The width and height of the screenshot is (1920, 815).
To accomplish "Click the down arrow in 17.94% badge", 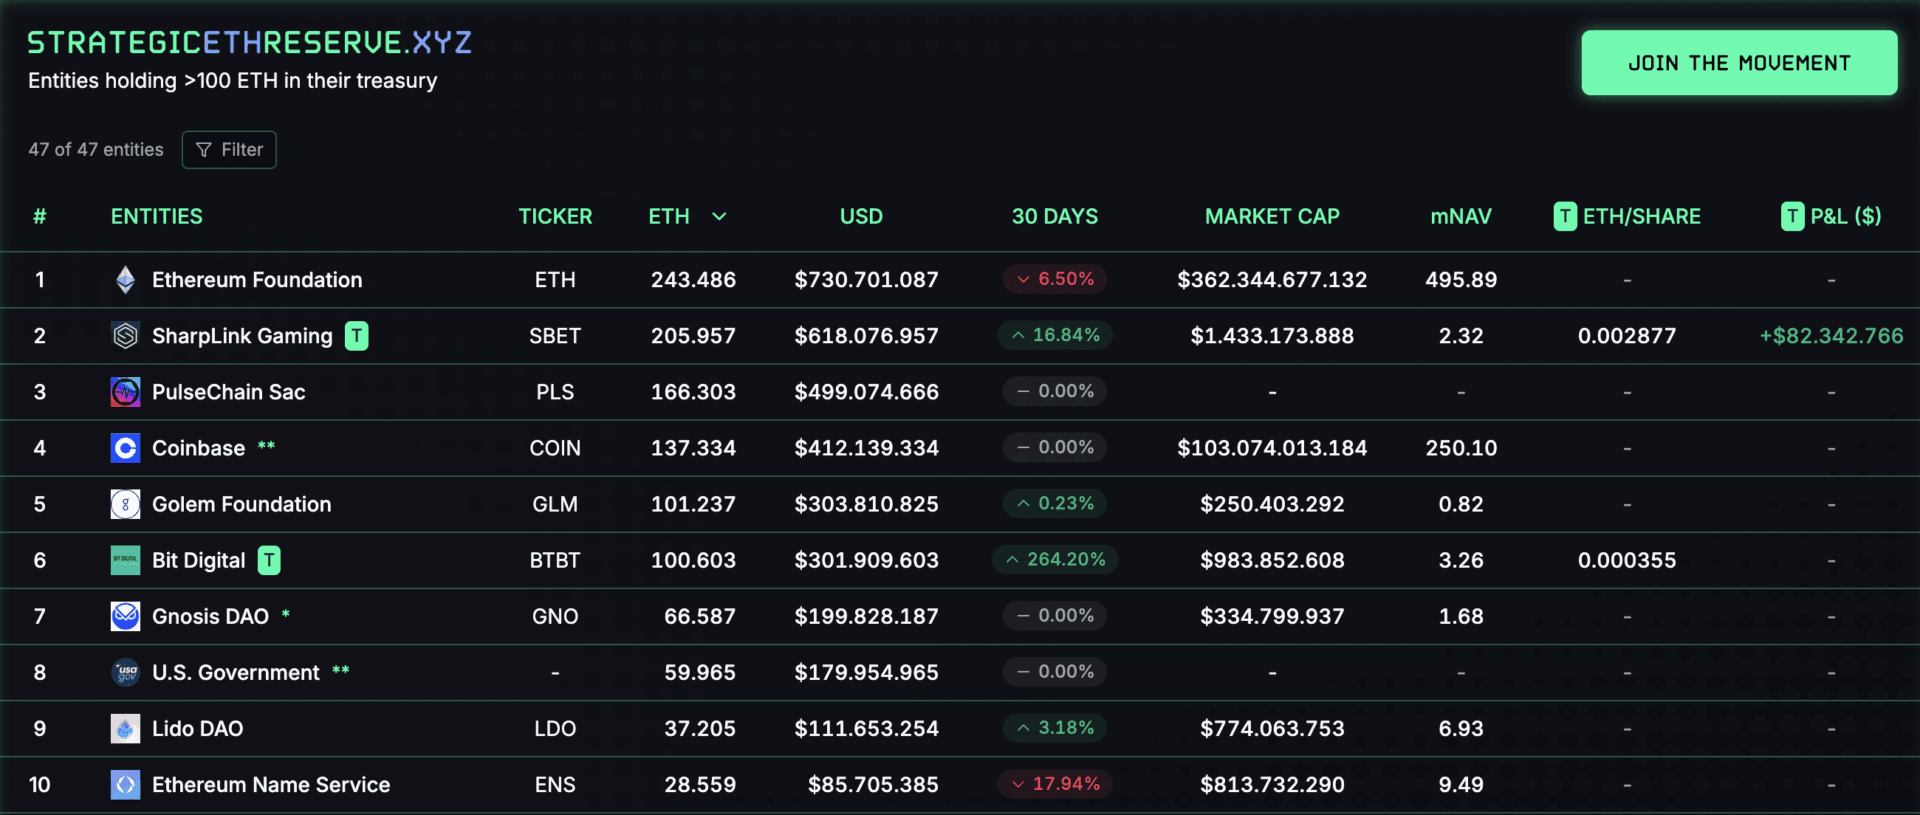I will pyautogui.click(x=1018, y=783).
